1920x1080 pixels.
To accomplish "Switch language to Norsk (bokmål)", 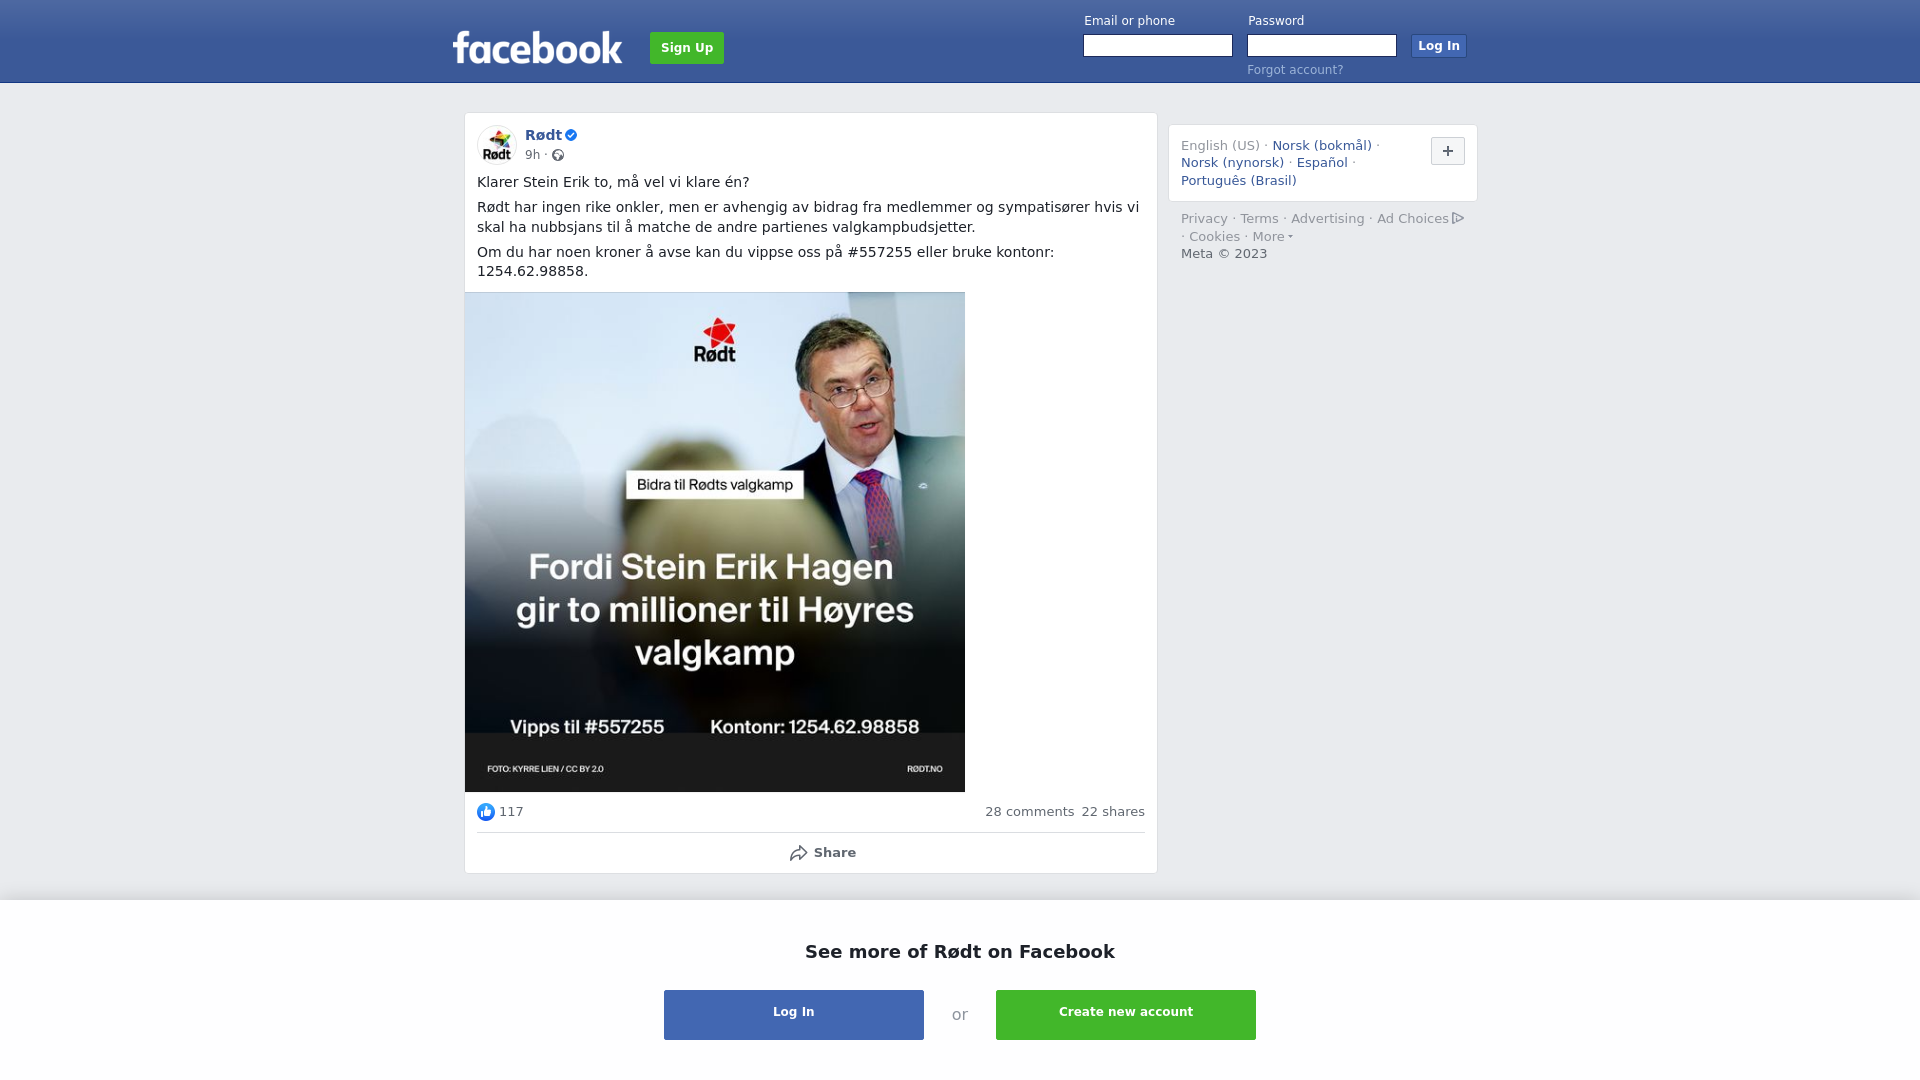I will tap(1322, 146).
